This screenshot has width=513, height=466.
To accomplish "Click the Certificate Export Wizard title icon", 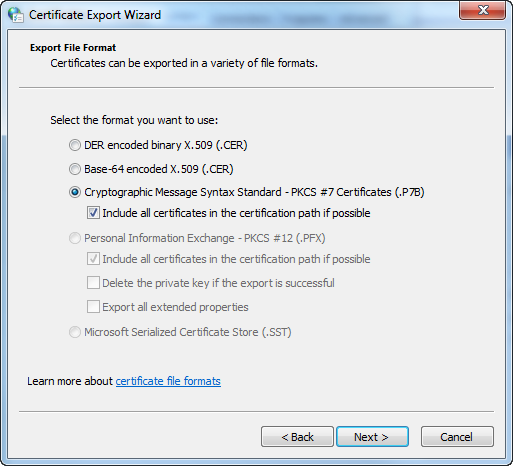I will point(16,15).
